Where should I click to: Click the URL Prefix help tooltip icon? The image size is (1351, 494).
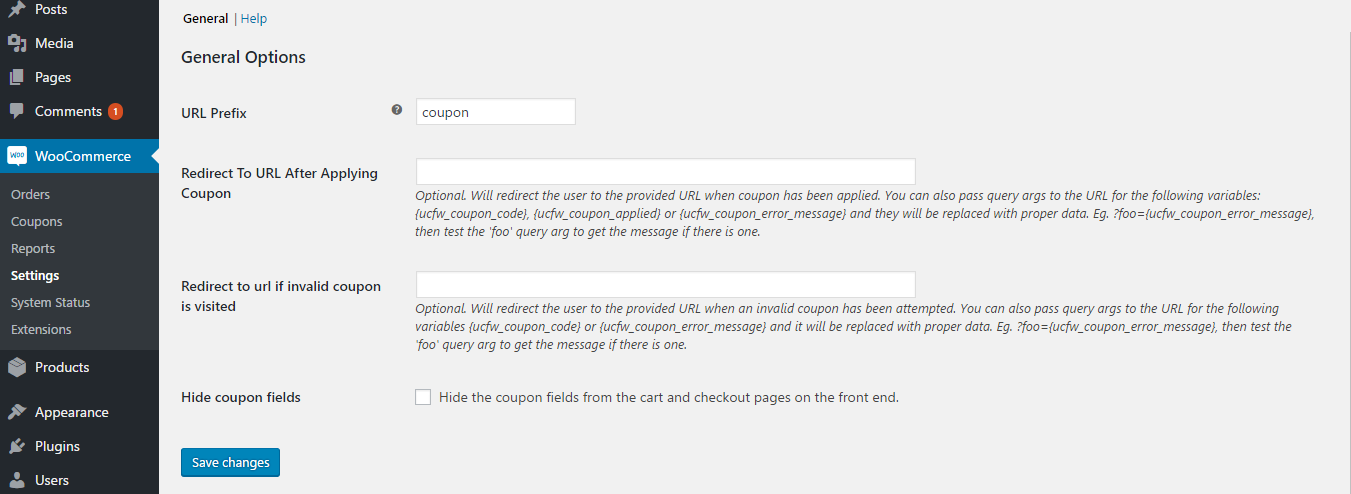pos(397,110)
